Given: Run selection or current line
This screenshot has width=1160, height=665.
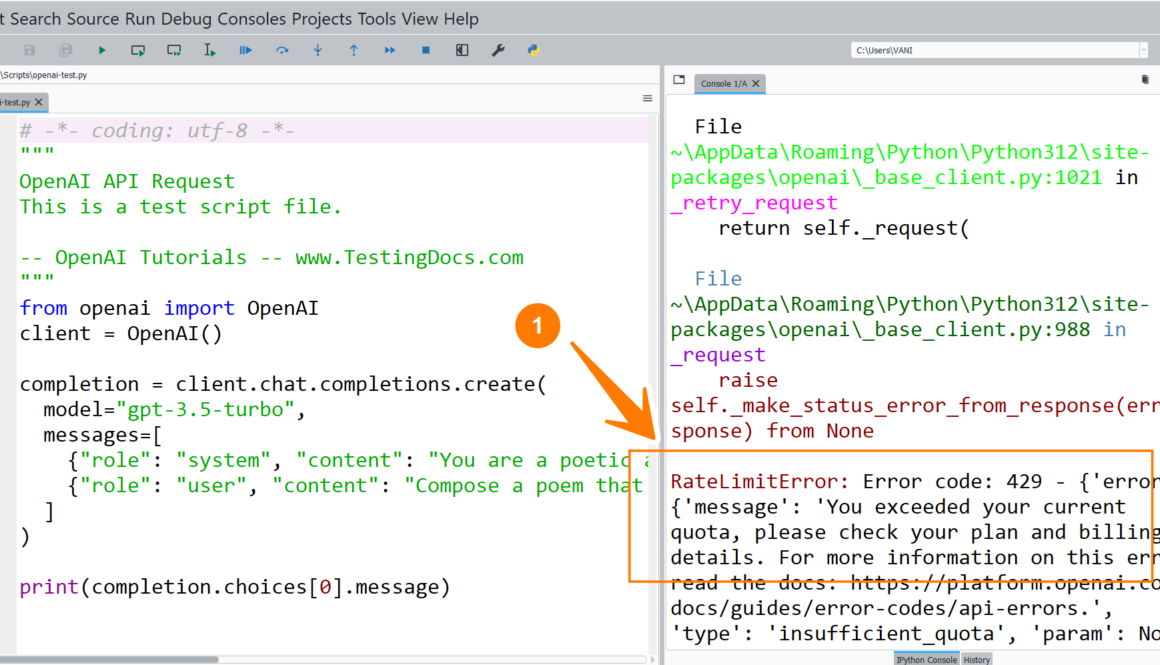Looking at the screenshot, I should pyautogui.click(x=210, y=50).
